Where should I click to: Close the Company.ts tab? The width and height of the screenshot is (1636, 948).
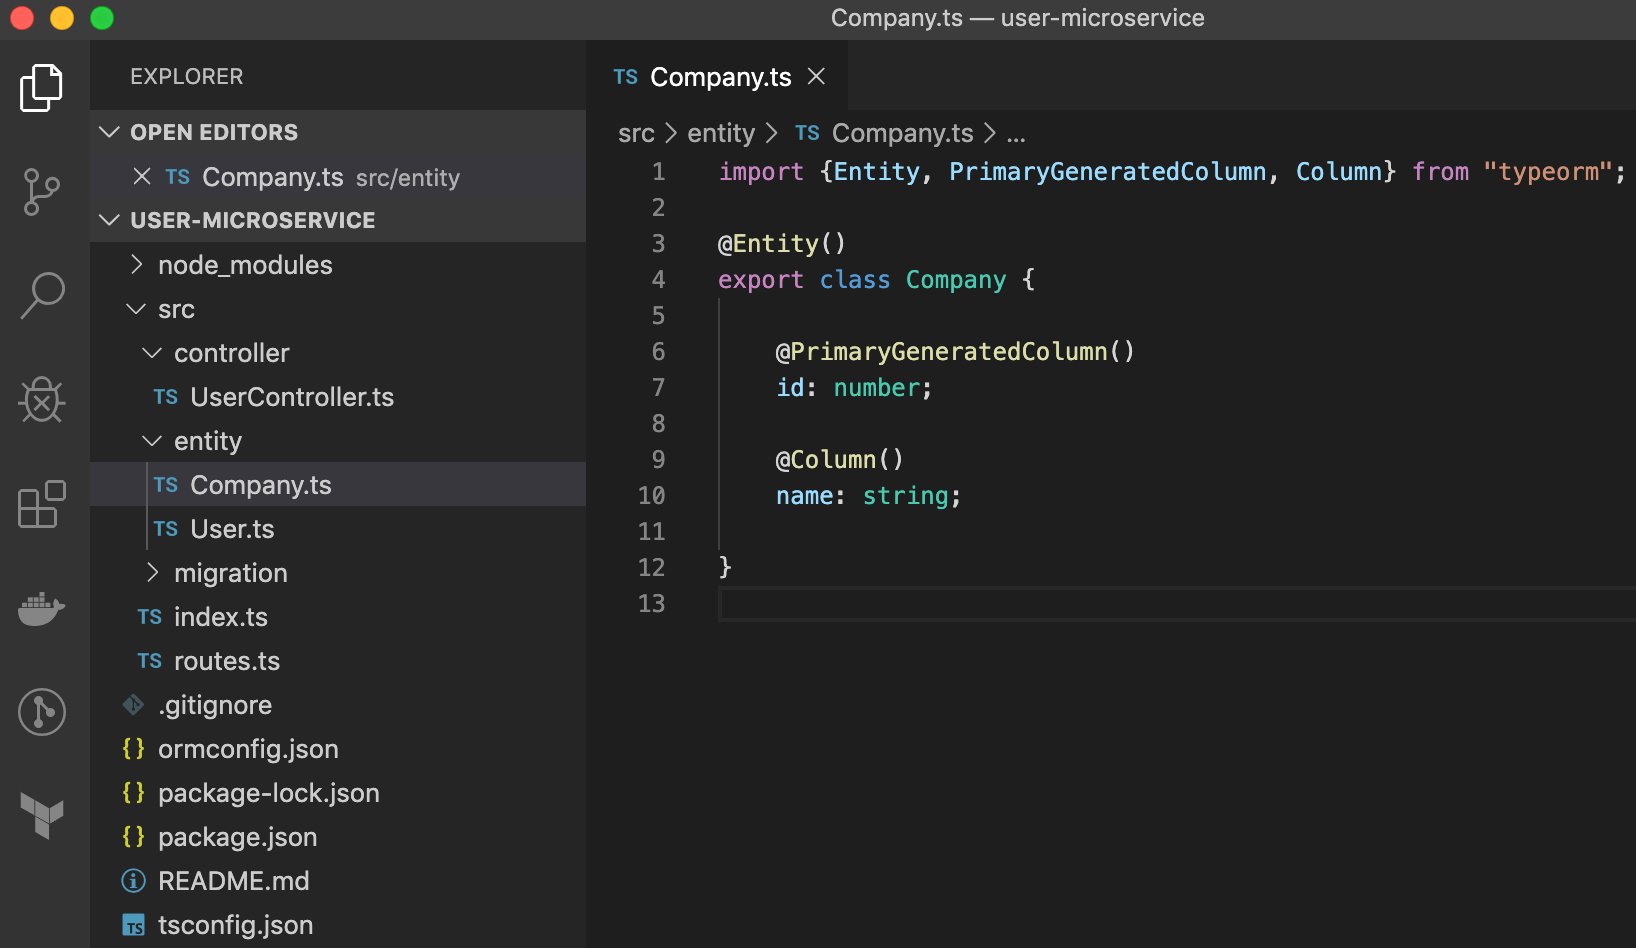tap(816, 76)
